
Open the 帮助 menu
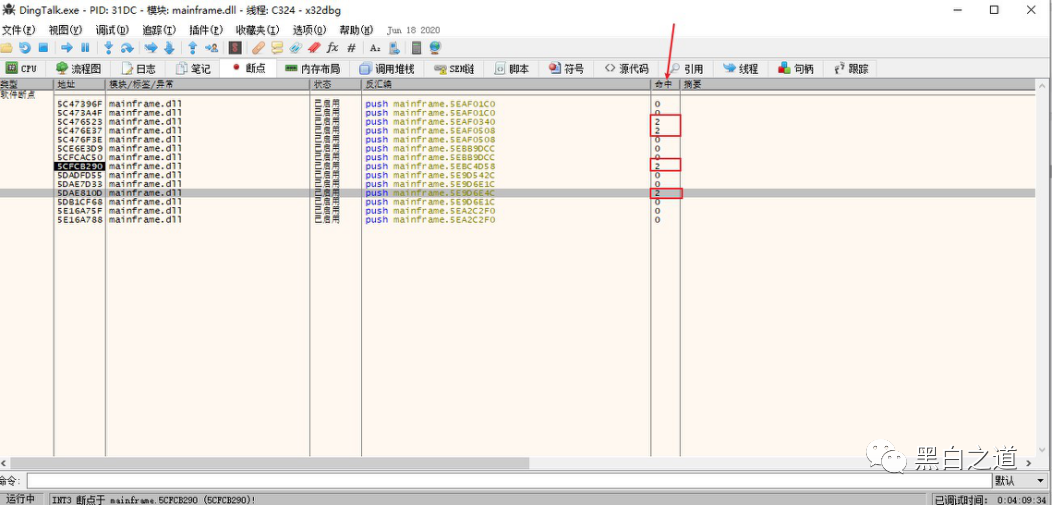click(356, 30)
